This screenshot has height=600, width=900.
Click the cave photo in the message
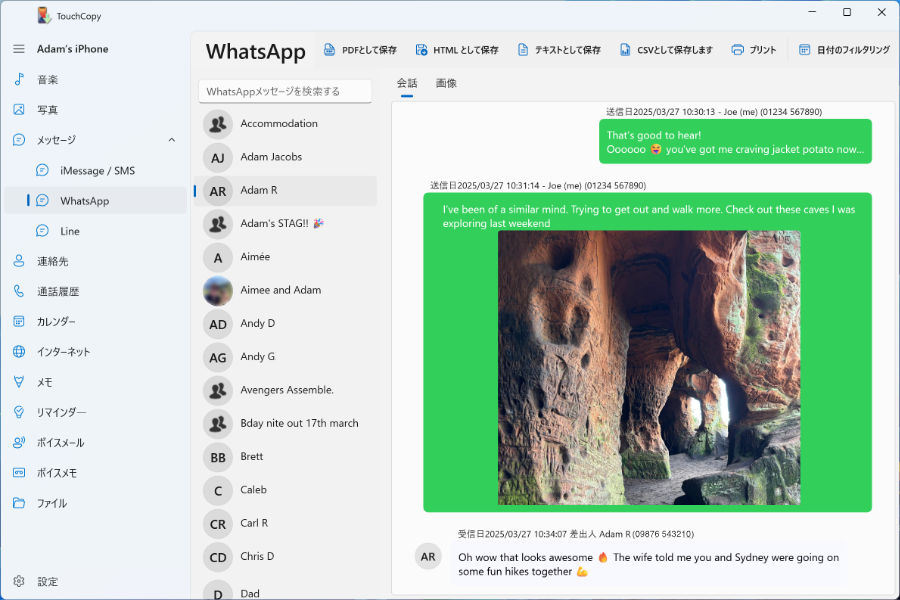pyautogui.click(x=649, y=367)
